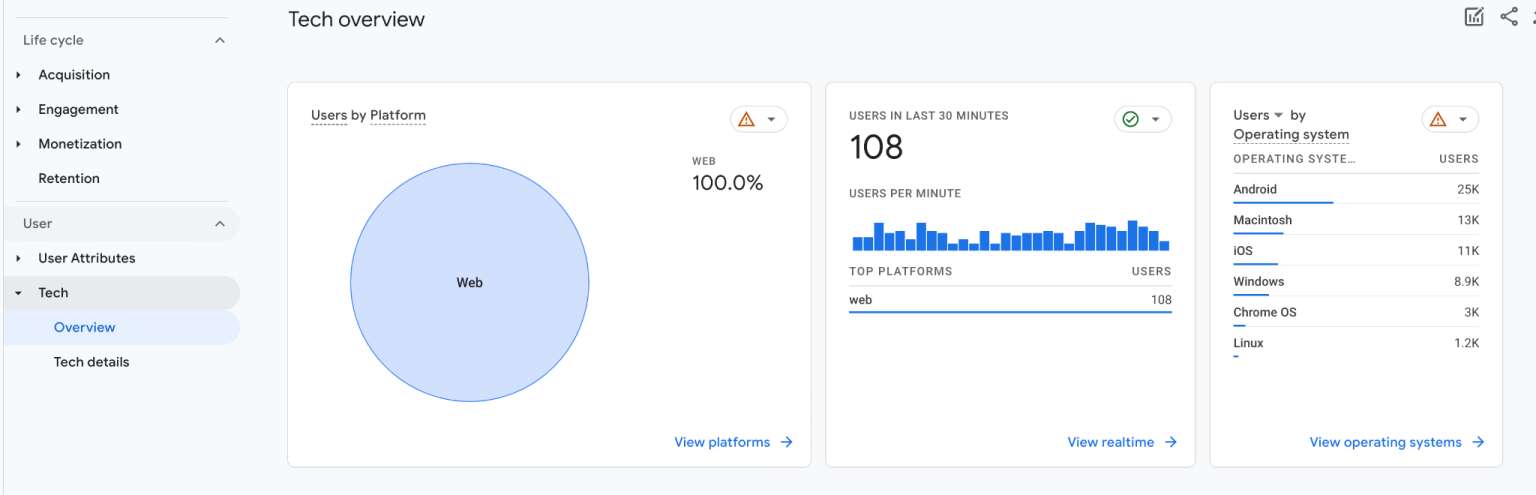Collapse the User section

pos(220,224)
